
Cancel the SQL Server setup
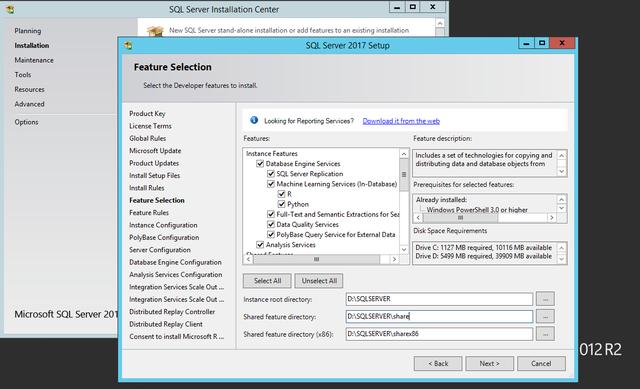coord(541,363)
